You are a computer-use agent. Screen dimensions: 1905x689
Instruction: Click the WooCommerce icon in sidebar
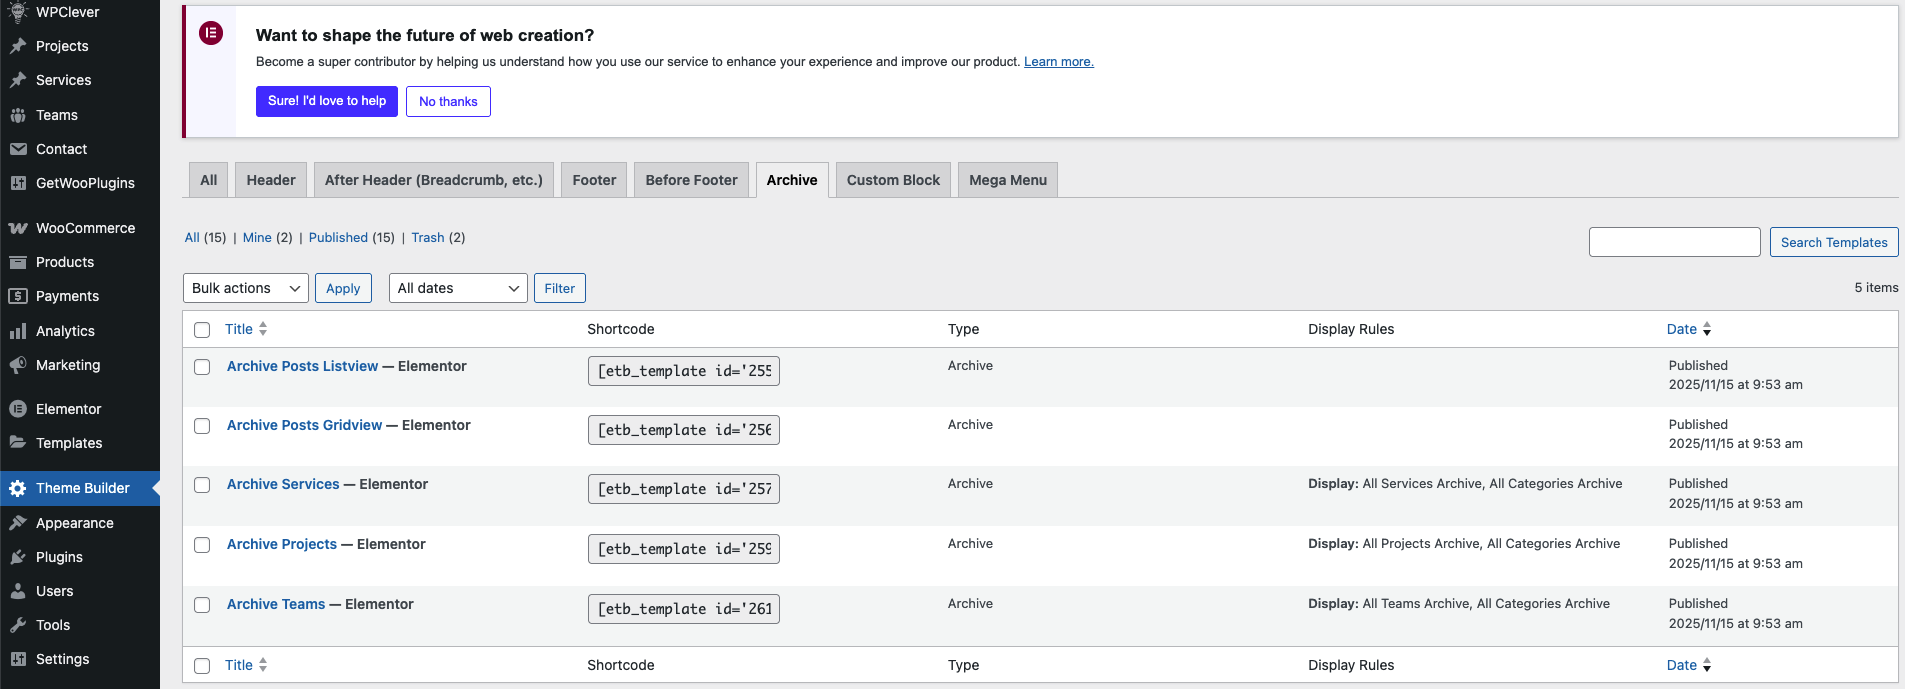click(18, 228)
